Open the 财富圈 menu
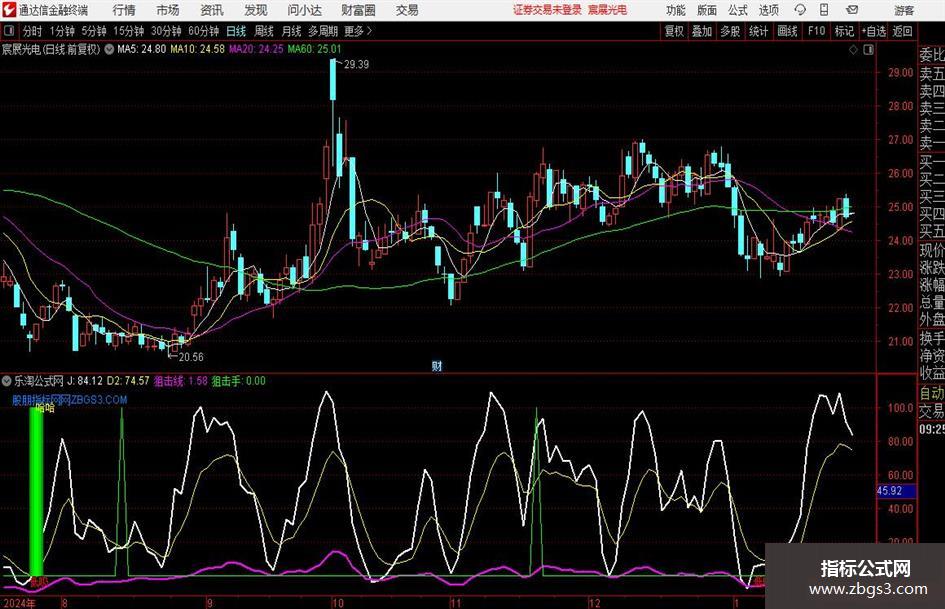This screenshot has width=945, height=609. pos(358,10)
